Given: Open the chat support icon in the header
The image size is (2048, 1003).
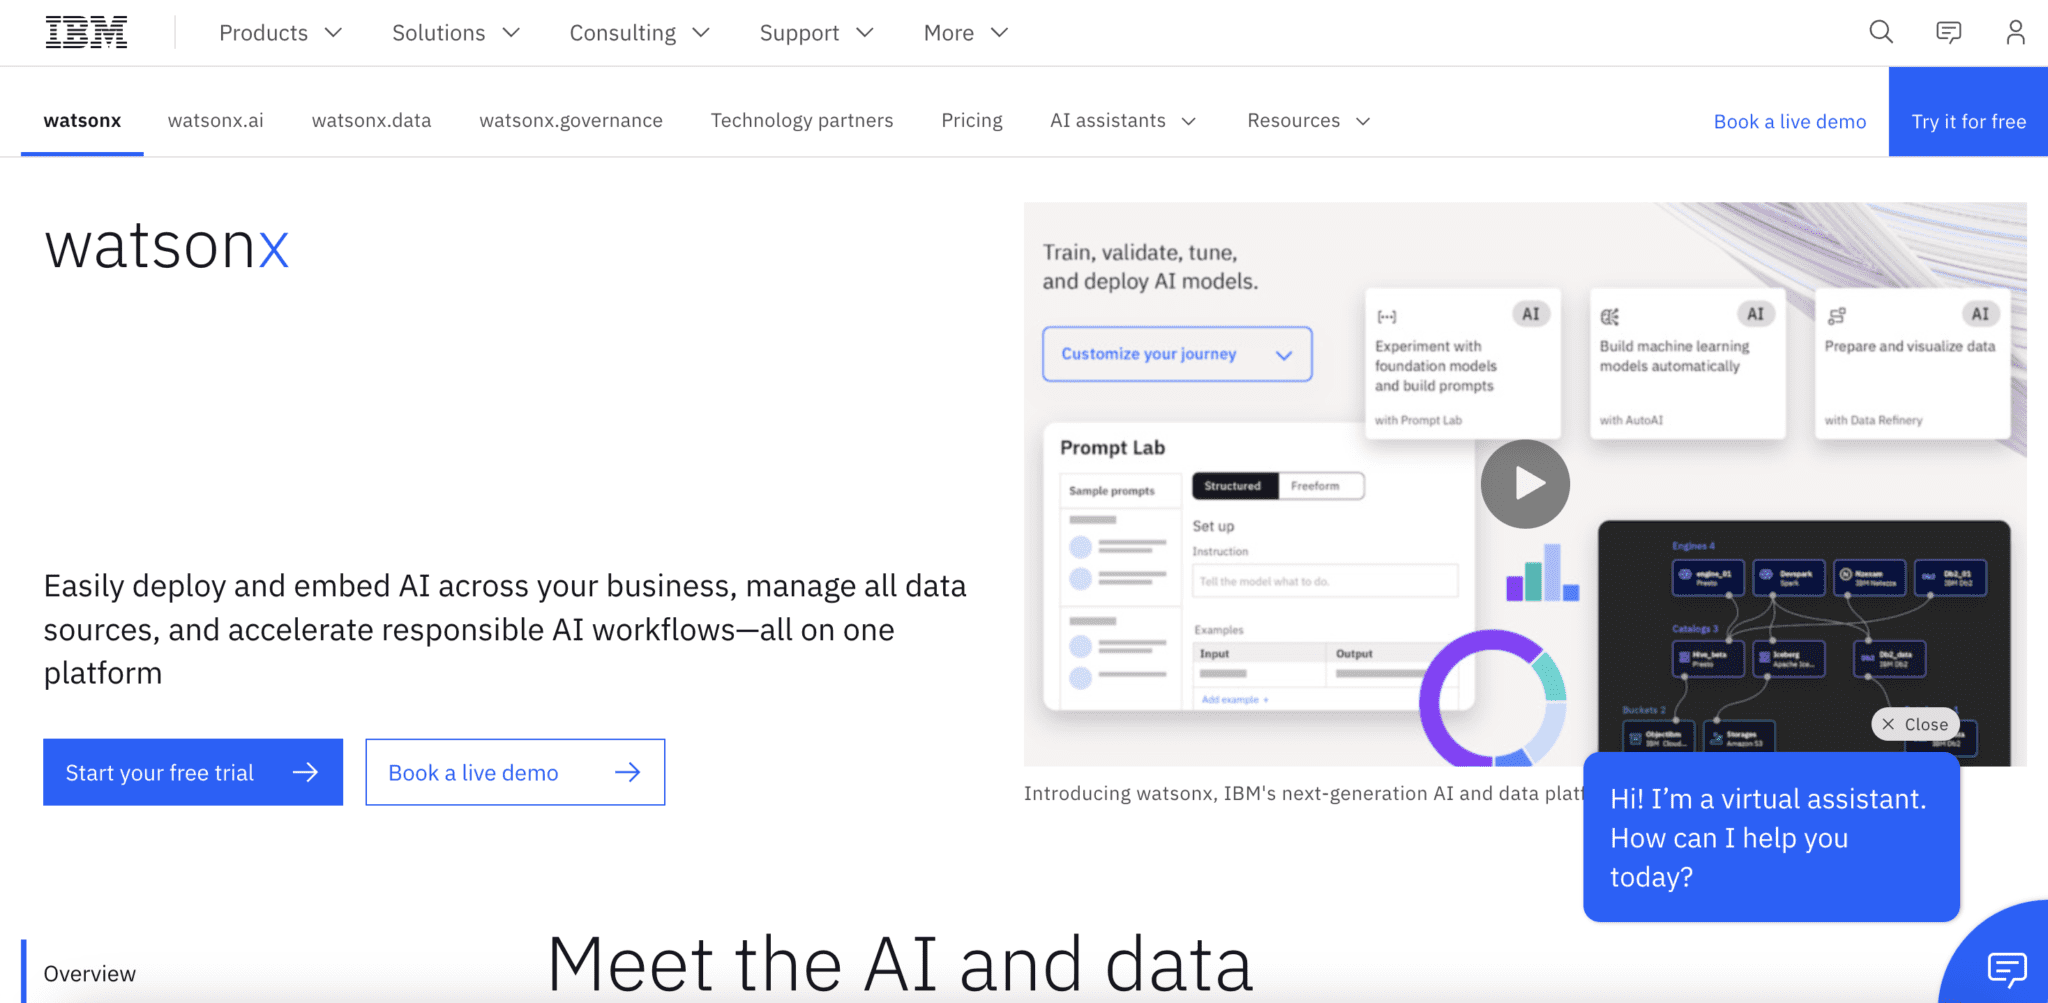Looking at the screenshot, I should [1948, 32].
